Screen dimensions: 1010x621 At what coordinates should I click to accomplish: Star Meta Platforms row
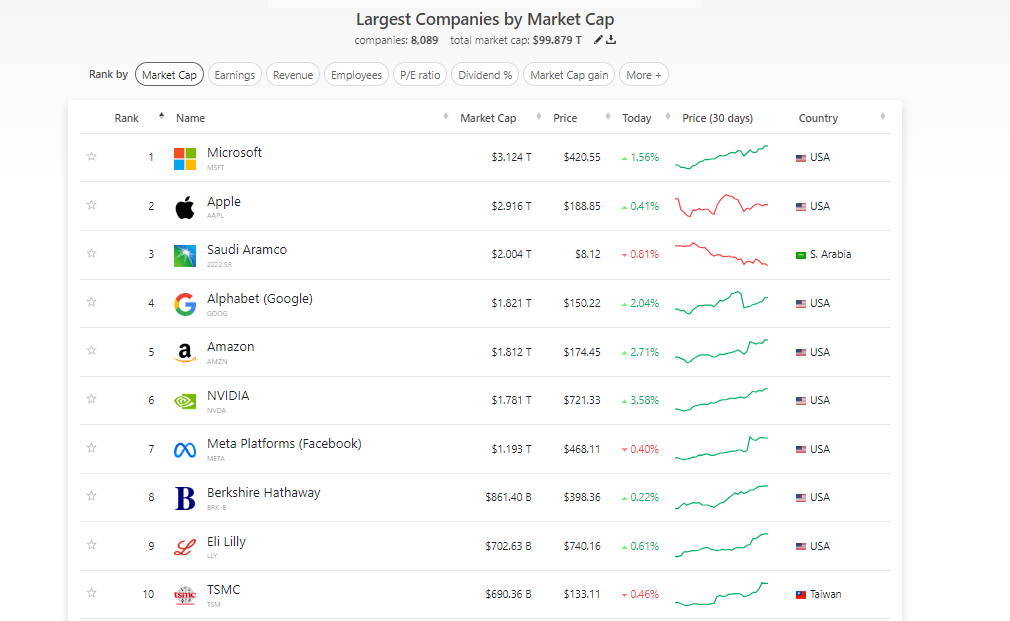(91, 447)
